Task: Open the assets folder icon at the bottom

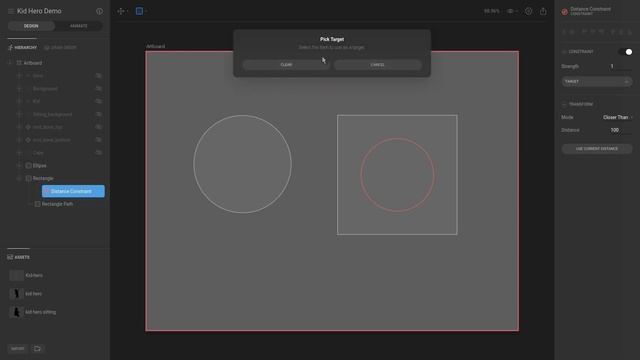Action: [x=38, y=348]
